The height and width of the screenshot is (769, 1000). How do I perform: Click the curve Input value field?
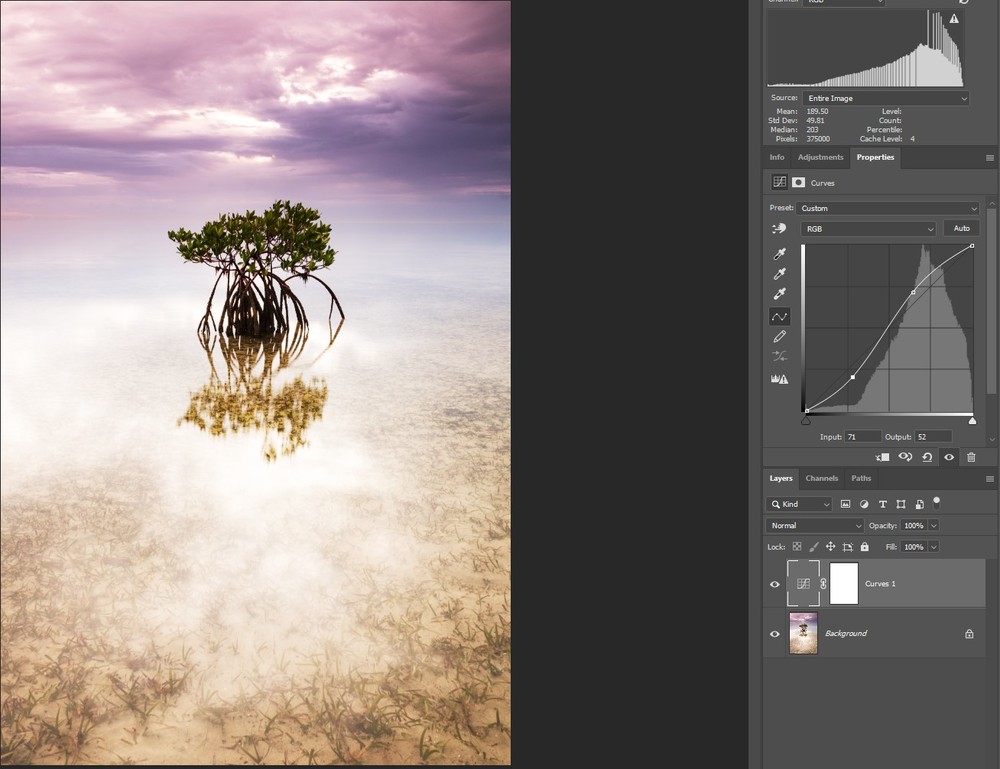coord(863,437)
